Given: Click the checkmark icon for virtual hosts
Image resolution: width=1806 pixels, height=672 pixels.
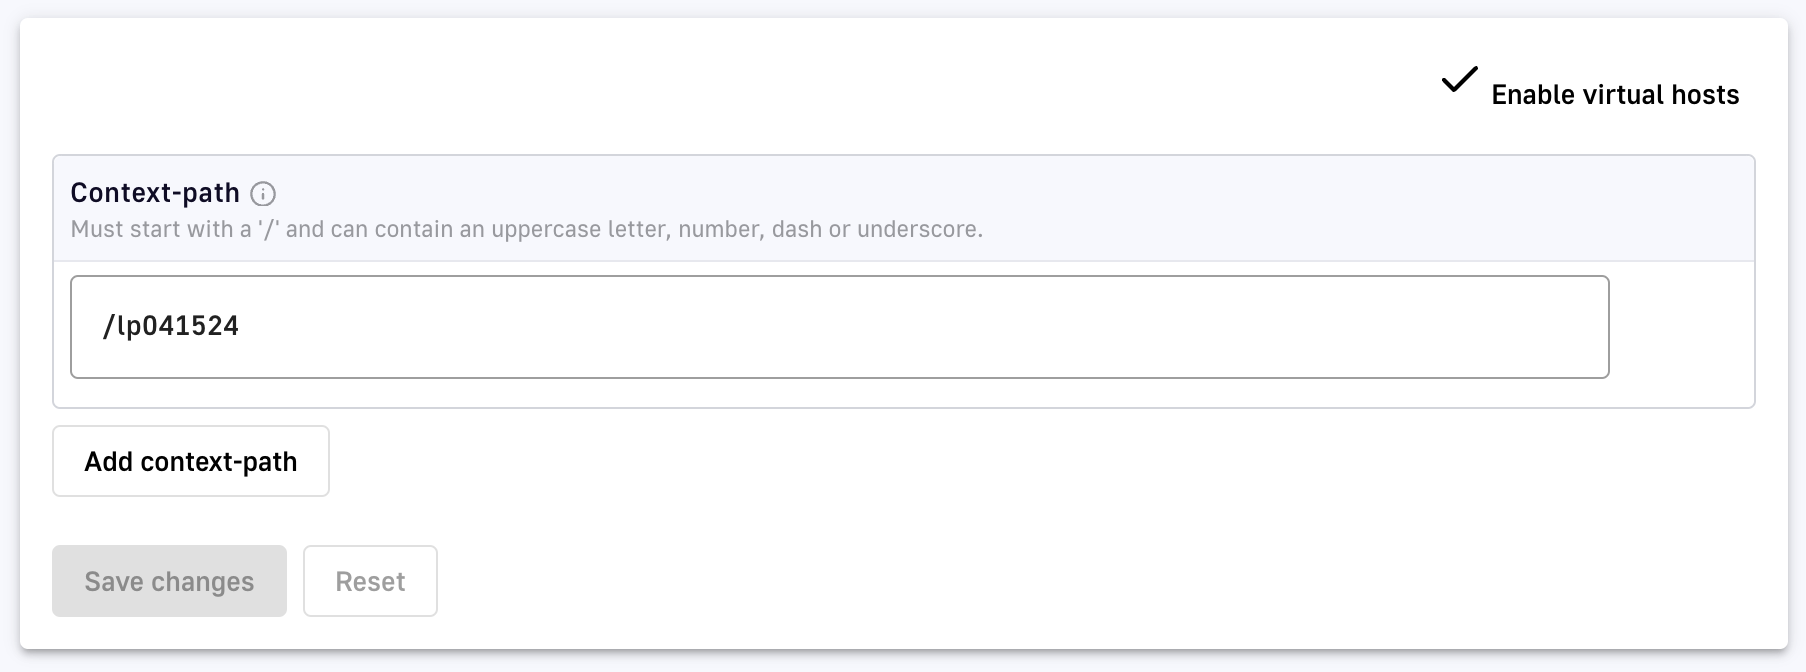Looking at the screenshot, I should click(x=1459, y=80).
